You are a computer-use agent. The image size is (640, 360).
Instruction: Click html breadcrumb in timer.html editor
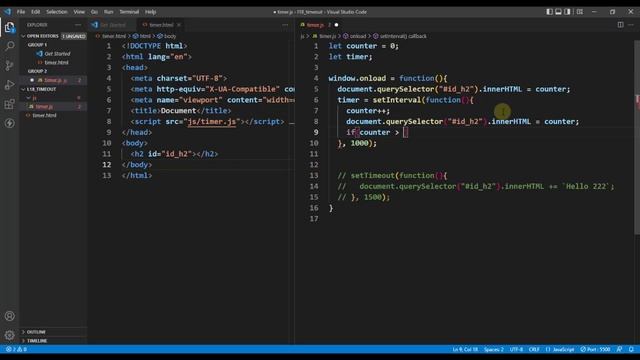(x=142, y=36)
